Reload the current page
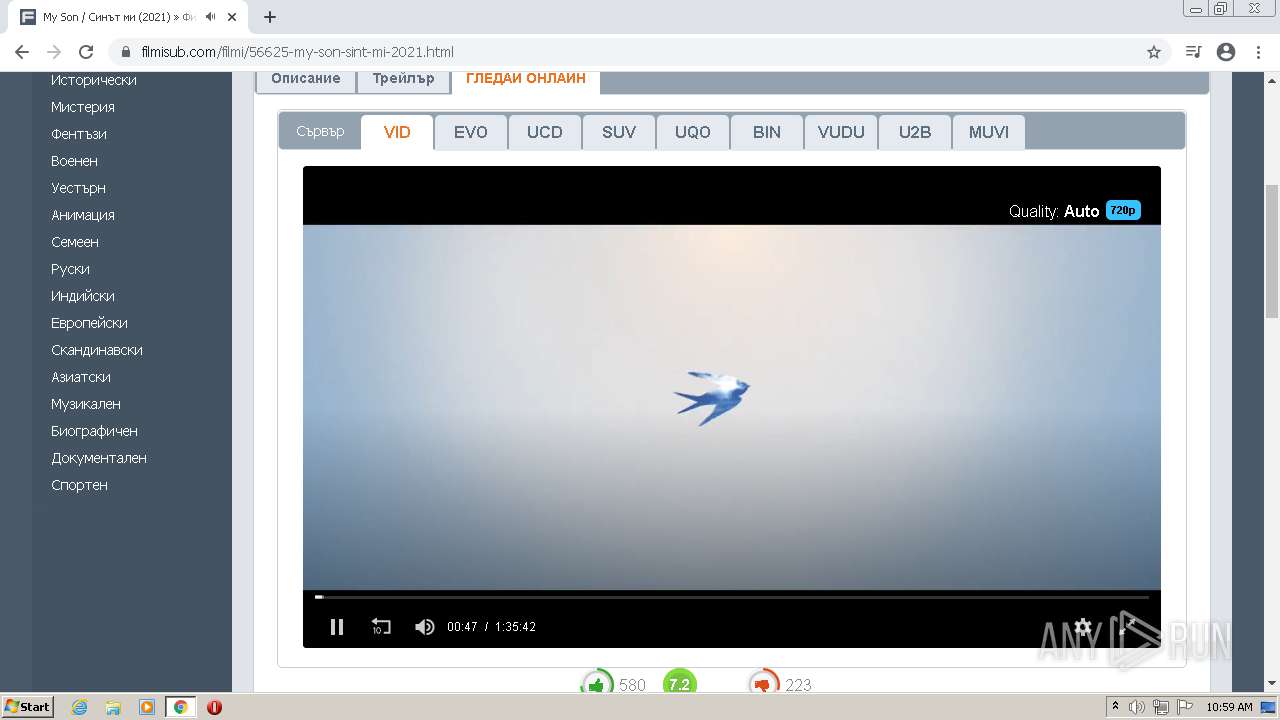Image resolution: width=1280 pixels, height=720 pixels. tap(86, 52)
